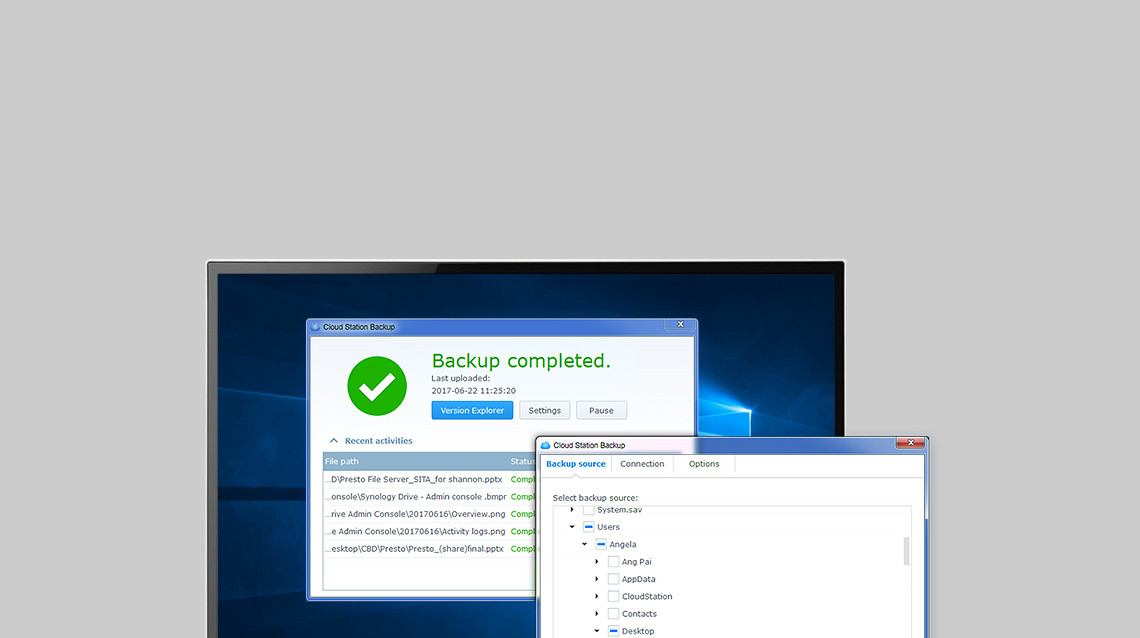Click the 'Backup completed.' status heading
The width and height of the screenshot is (1140, 638).
[521, 360]
